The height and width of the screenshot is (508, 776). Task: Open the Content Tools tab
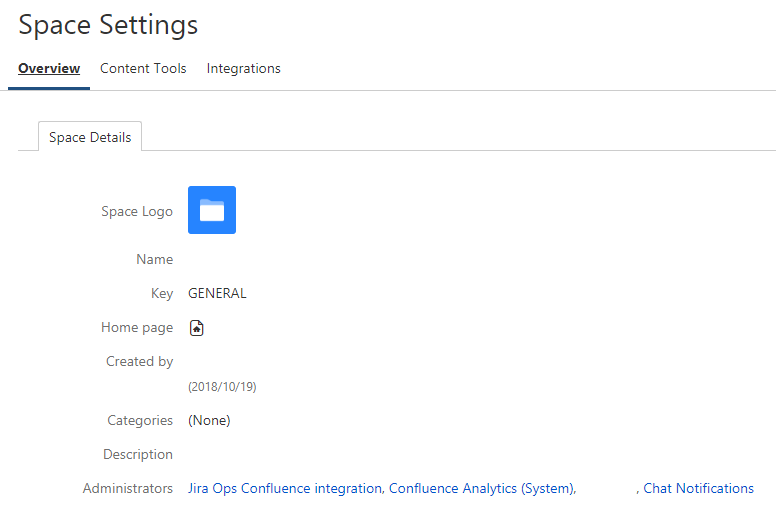point(143,68)
